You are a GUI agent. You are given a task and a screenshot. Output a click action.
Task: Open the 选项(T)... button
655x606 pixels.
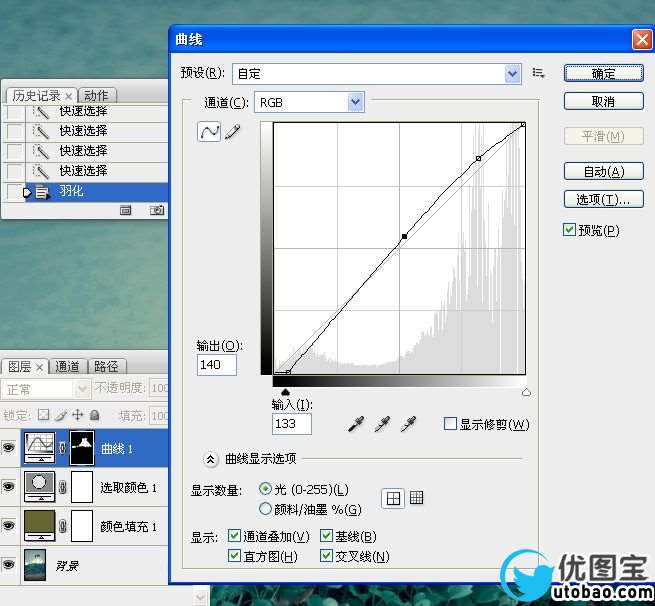tap(603, 199)
